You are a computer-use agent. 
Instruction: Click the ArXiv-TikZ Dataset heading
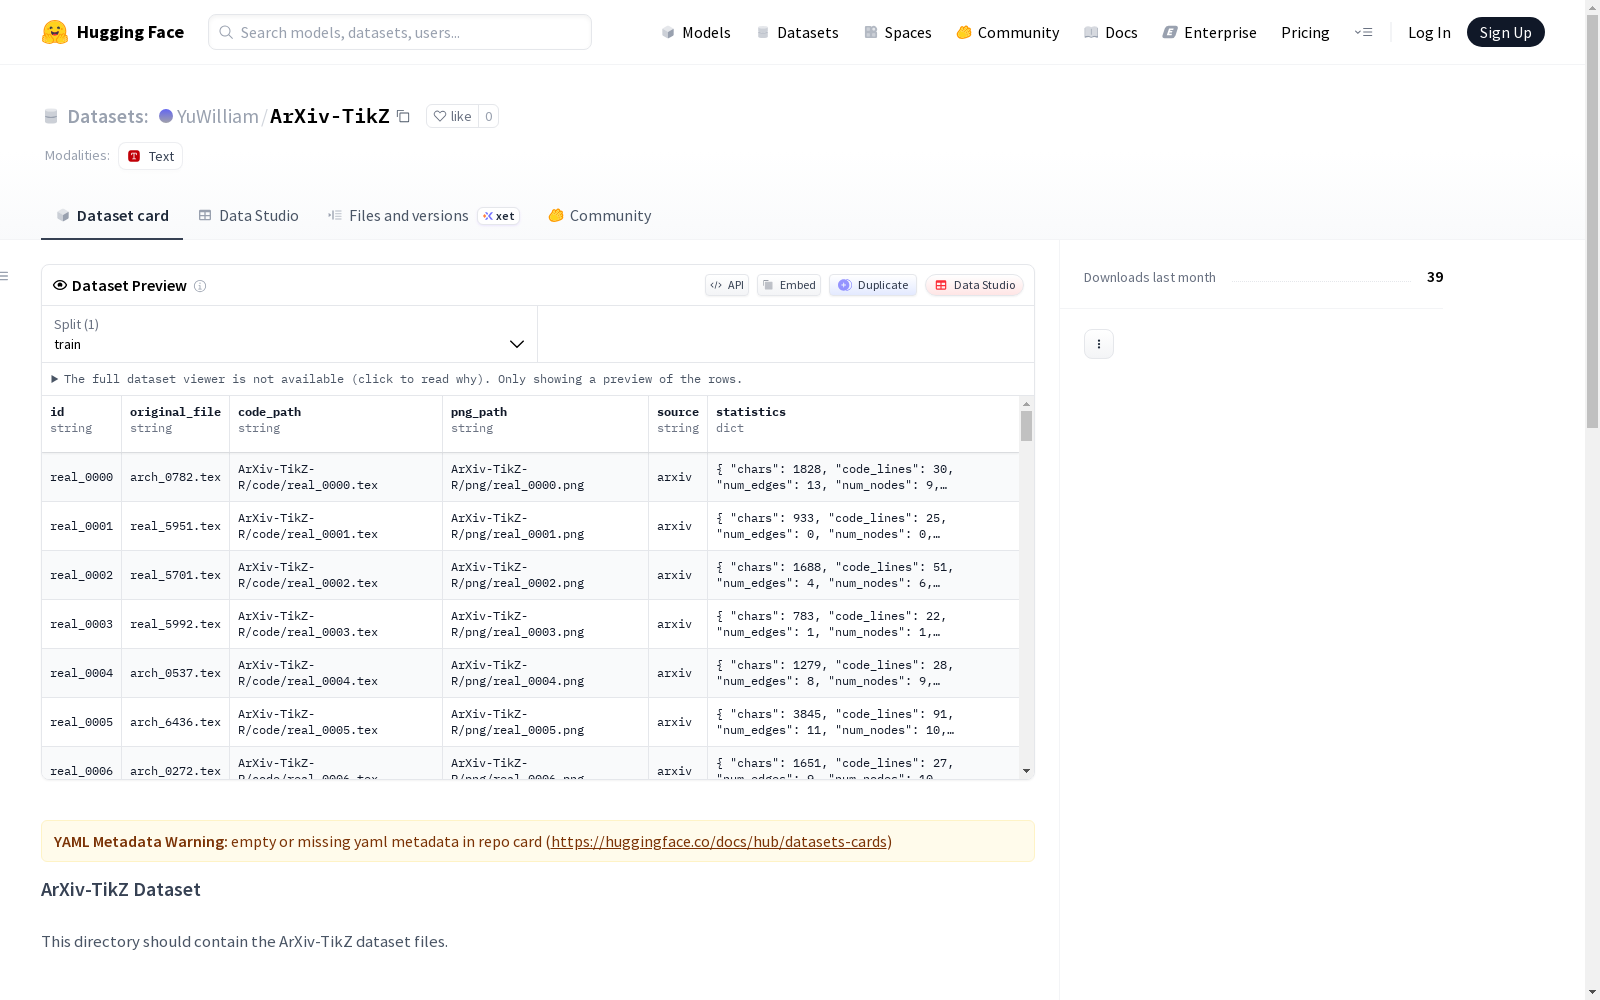(121, 890)
